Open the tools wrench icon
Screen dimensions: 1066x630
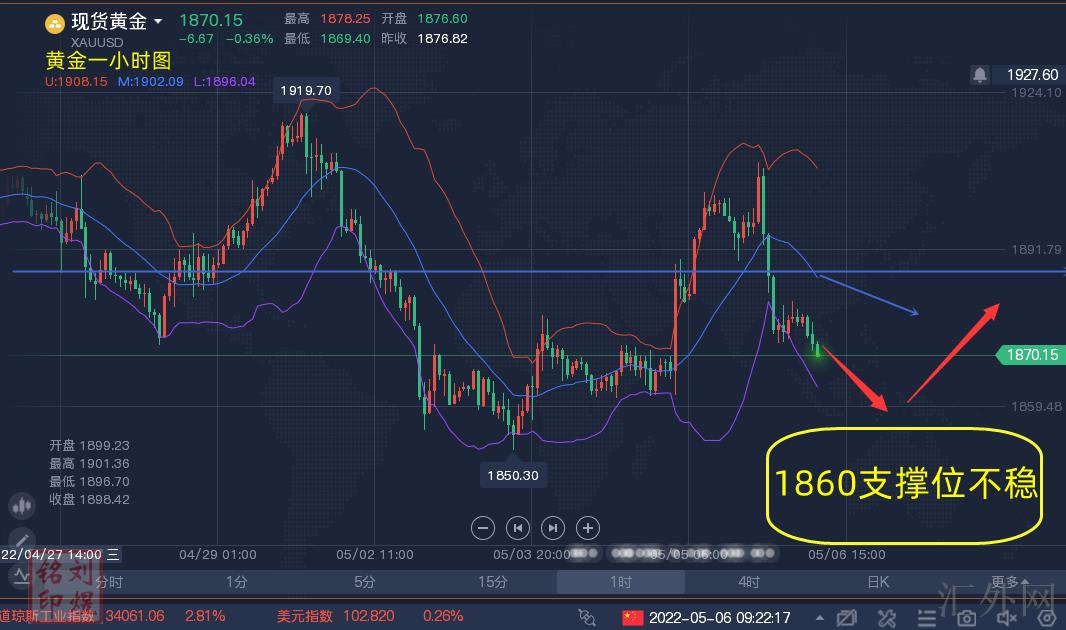[886, 617]
